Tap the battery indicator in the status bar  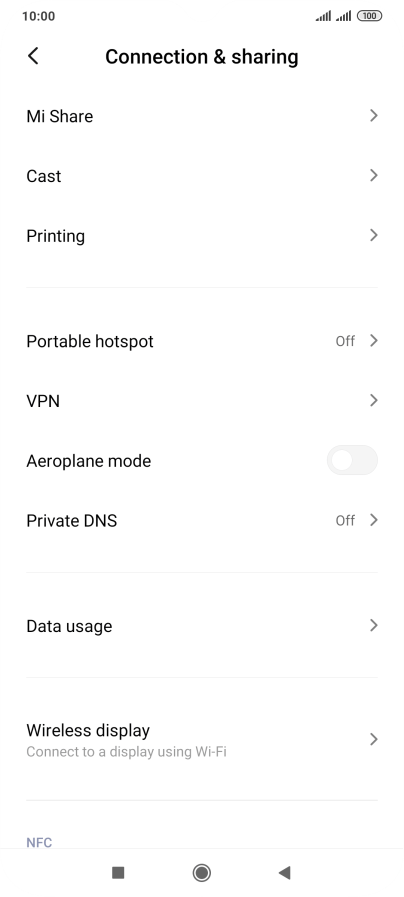369,16
